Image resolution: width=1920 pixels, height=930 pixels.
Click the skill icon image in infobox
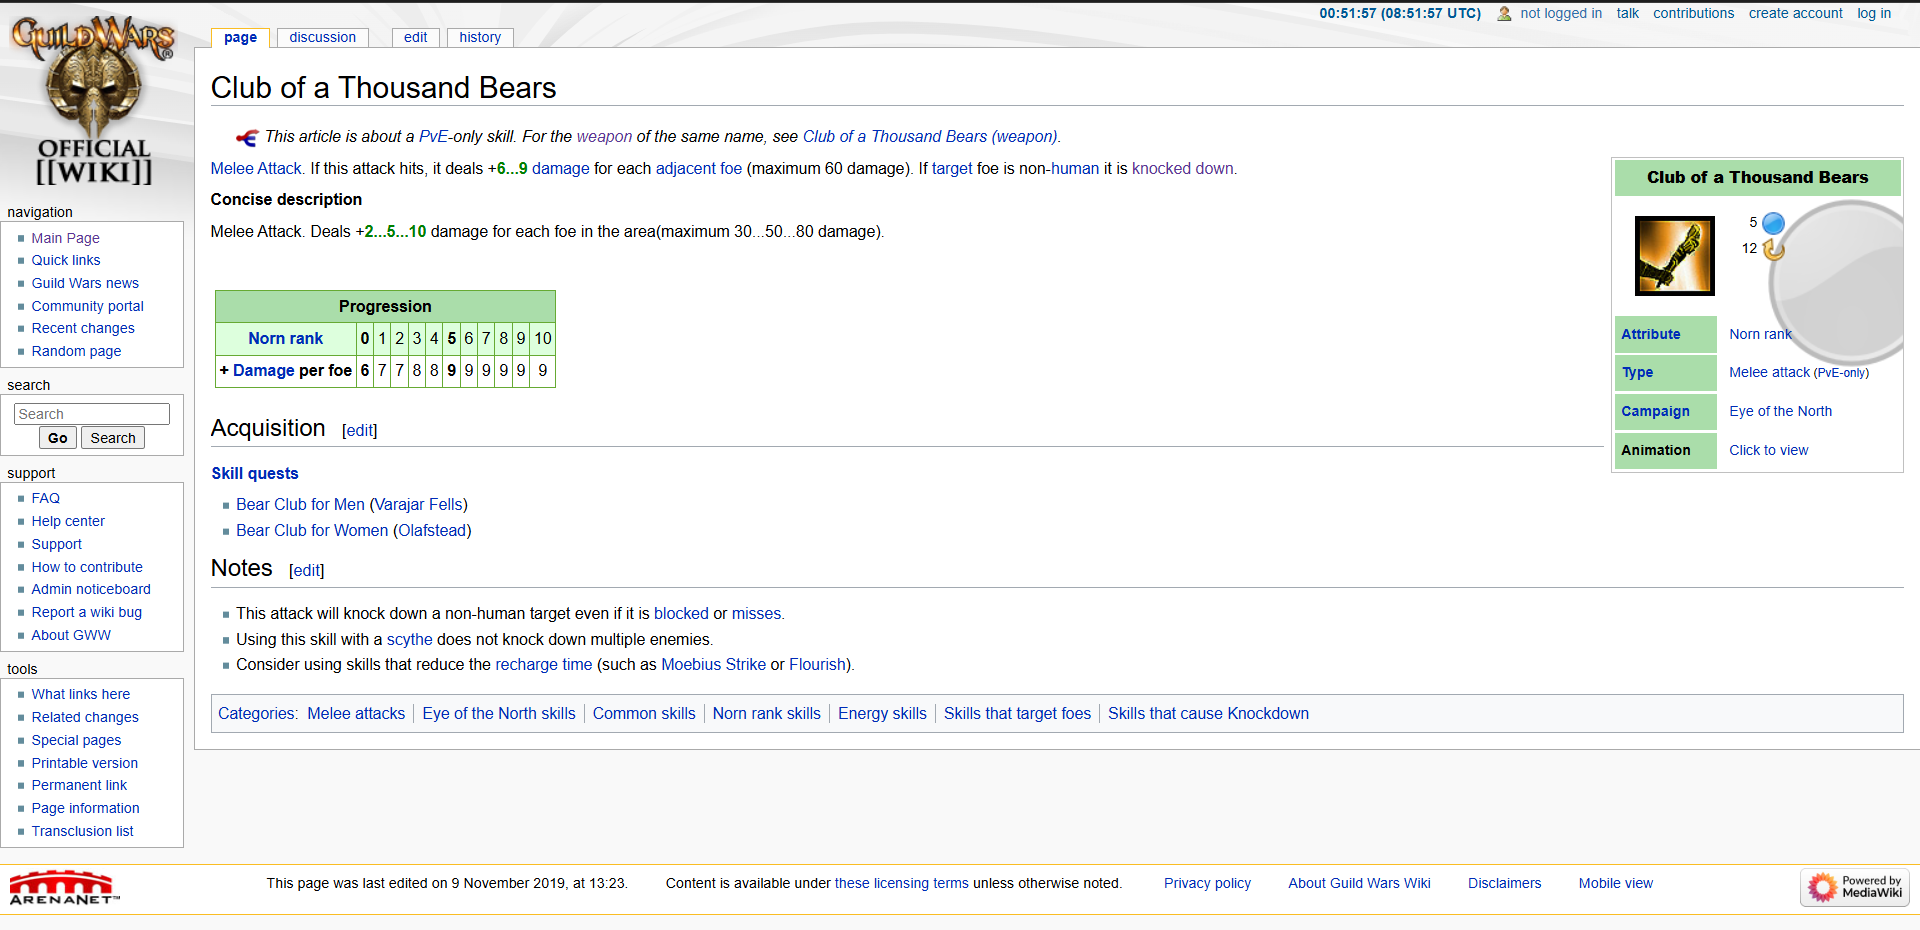click(x=1674, y=255)
